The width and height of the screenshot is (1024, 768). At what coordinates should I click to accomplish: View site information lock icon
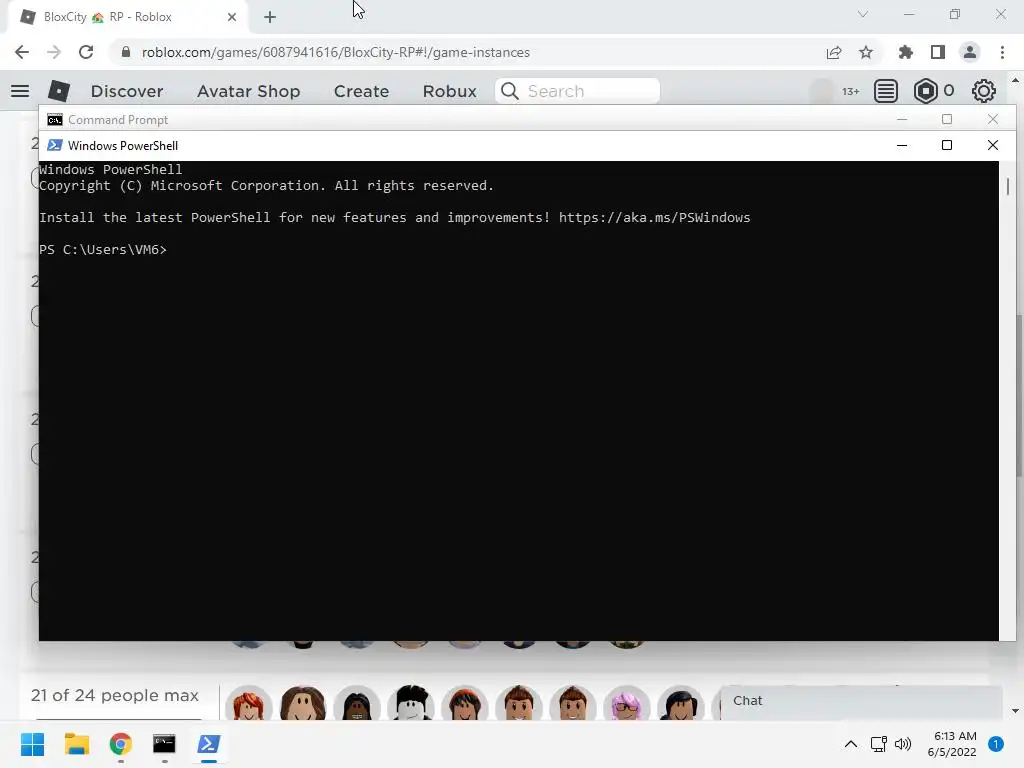[125, 52]
